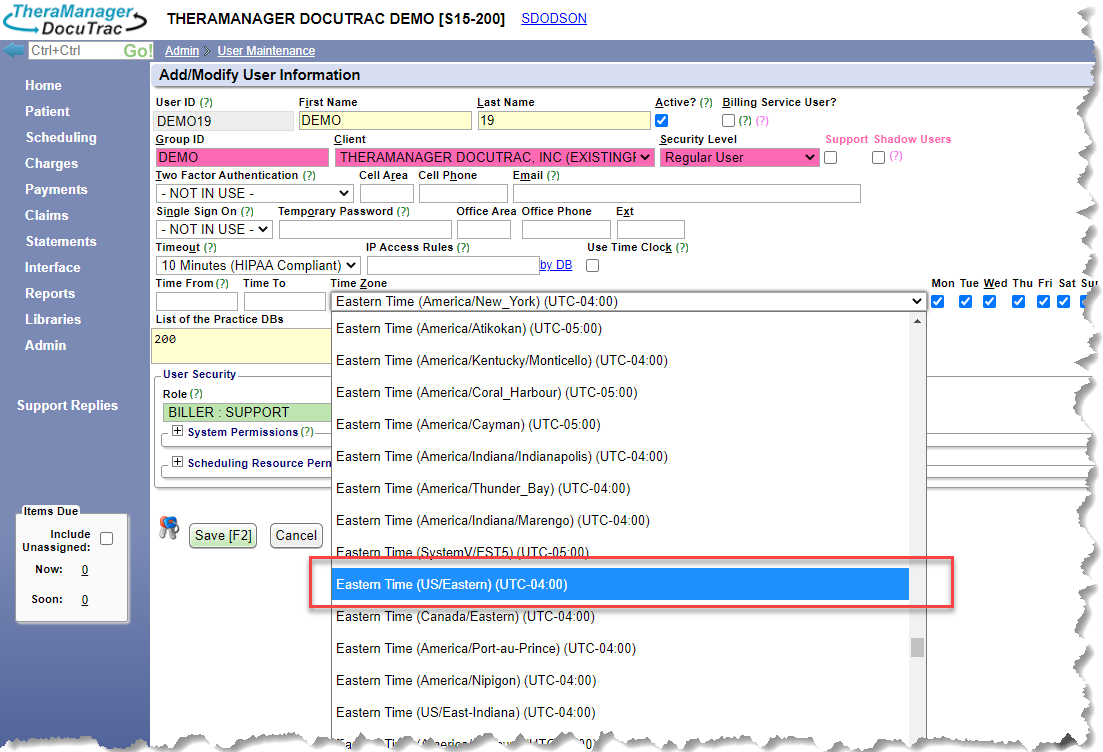Click the Cancel button
The height and width of the screenshot is (752, 1103).
[x=296, y=535]
